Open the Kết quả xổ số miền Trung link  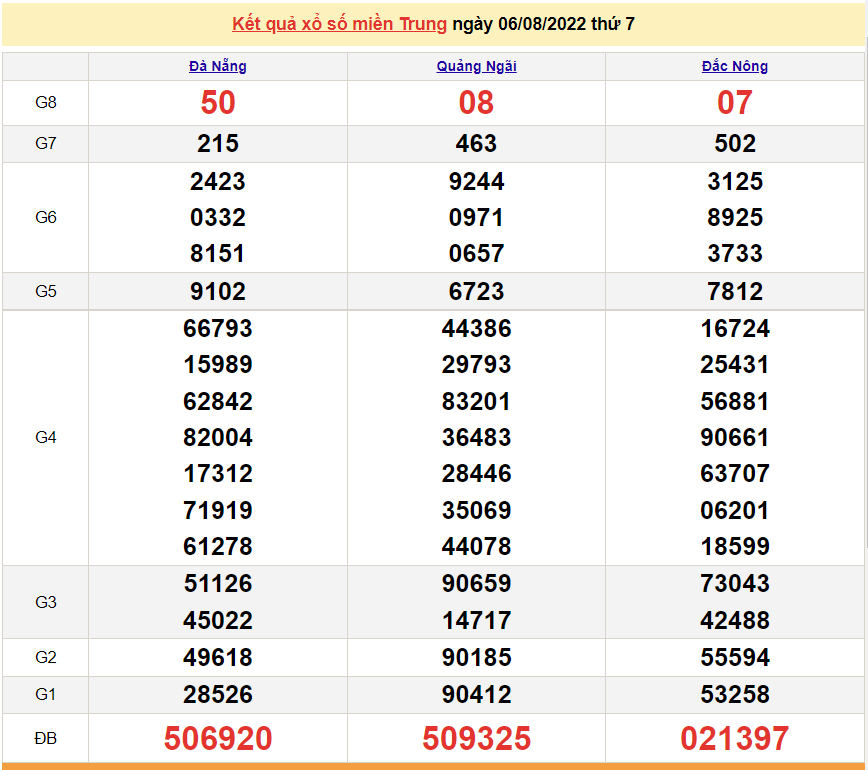pos(339,24)
